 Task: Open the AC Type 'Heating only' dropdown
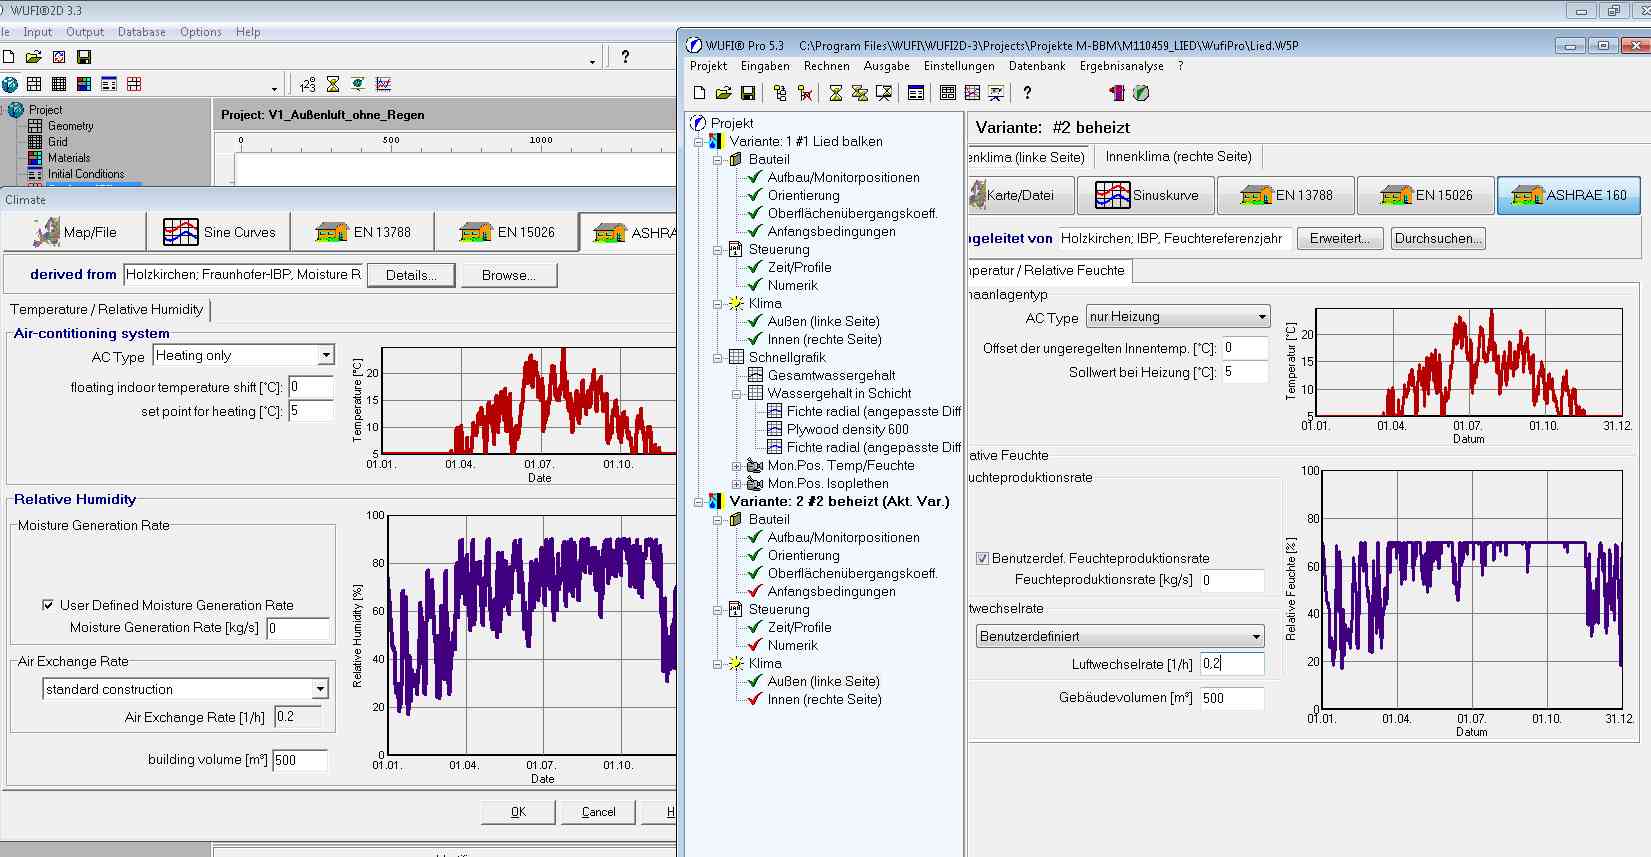click(x=325, y=355)
